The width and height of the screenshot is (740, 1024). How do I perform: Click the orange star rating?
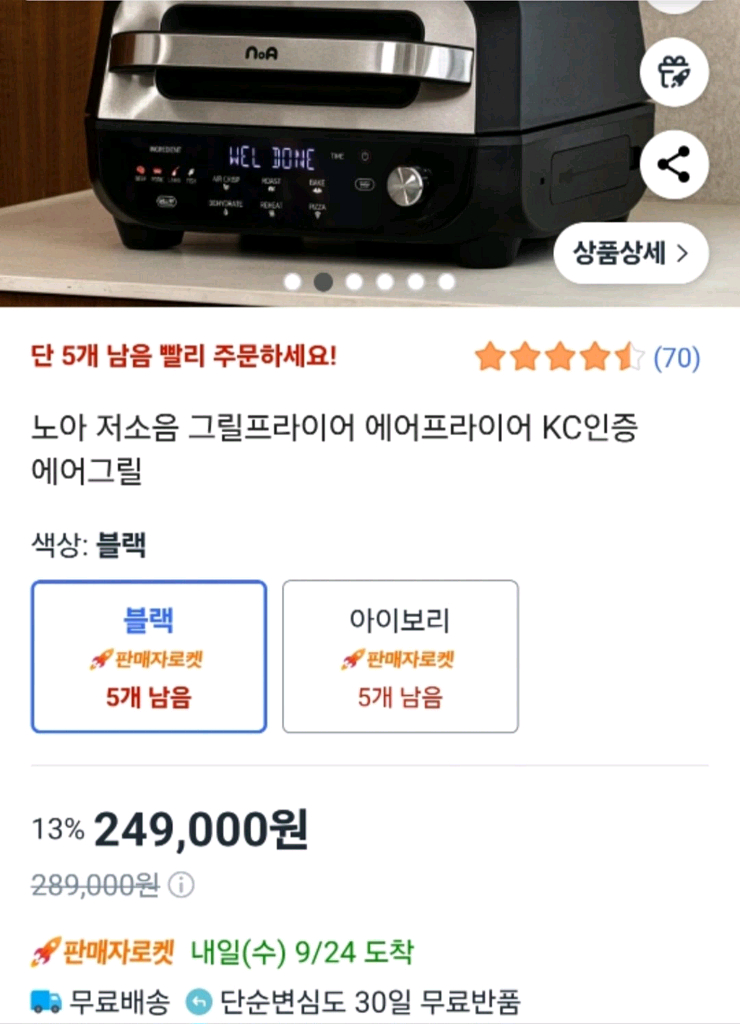tap(560, 357)
